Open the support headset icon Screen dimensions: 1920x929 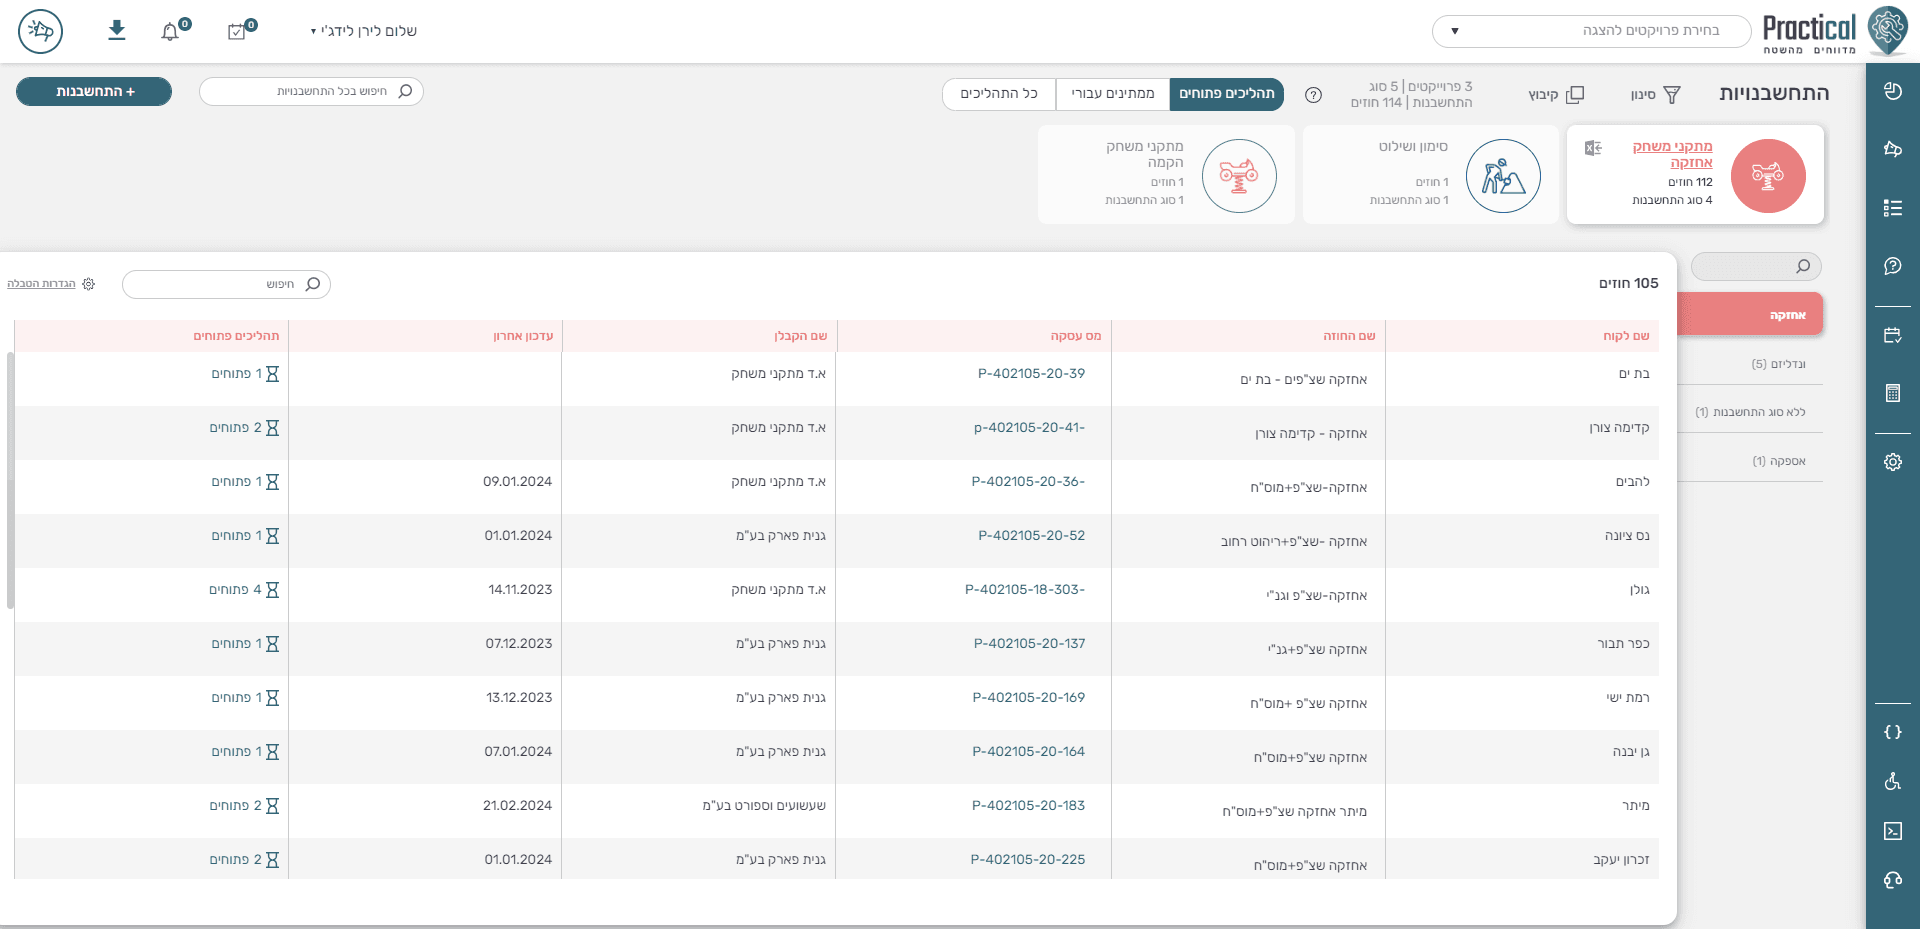1893,880
